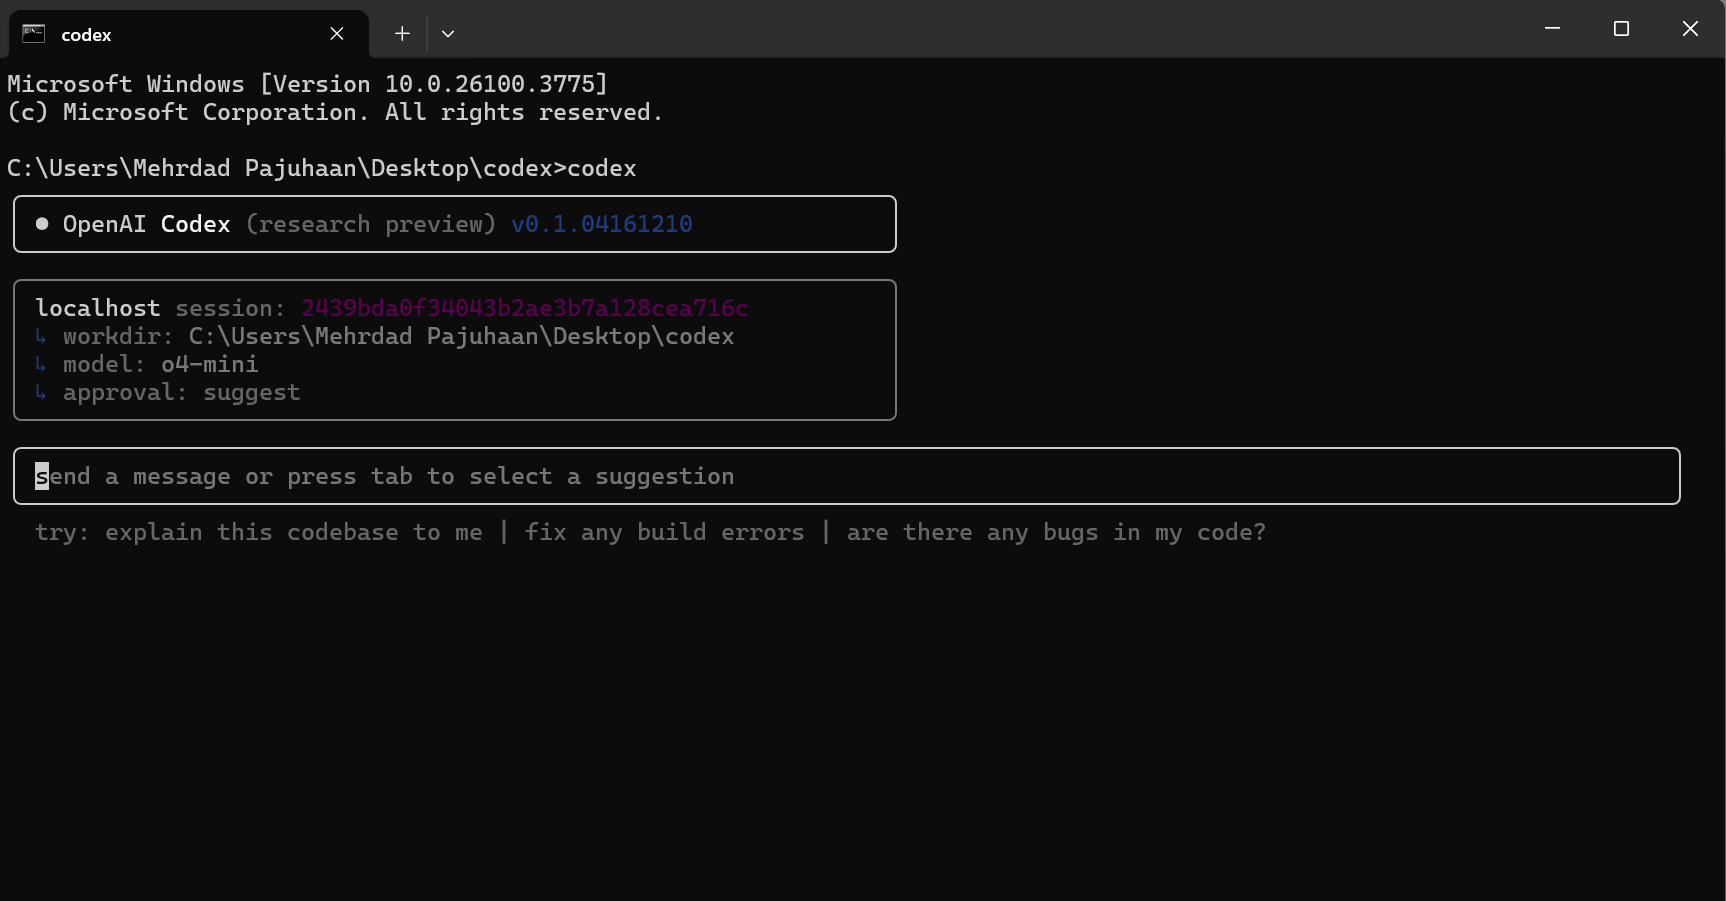This screenshot has height=901, width=1726.
Task: Click the Microsoft Windows version line
Action: click(x=308, y=84)
